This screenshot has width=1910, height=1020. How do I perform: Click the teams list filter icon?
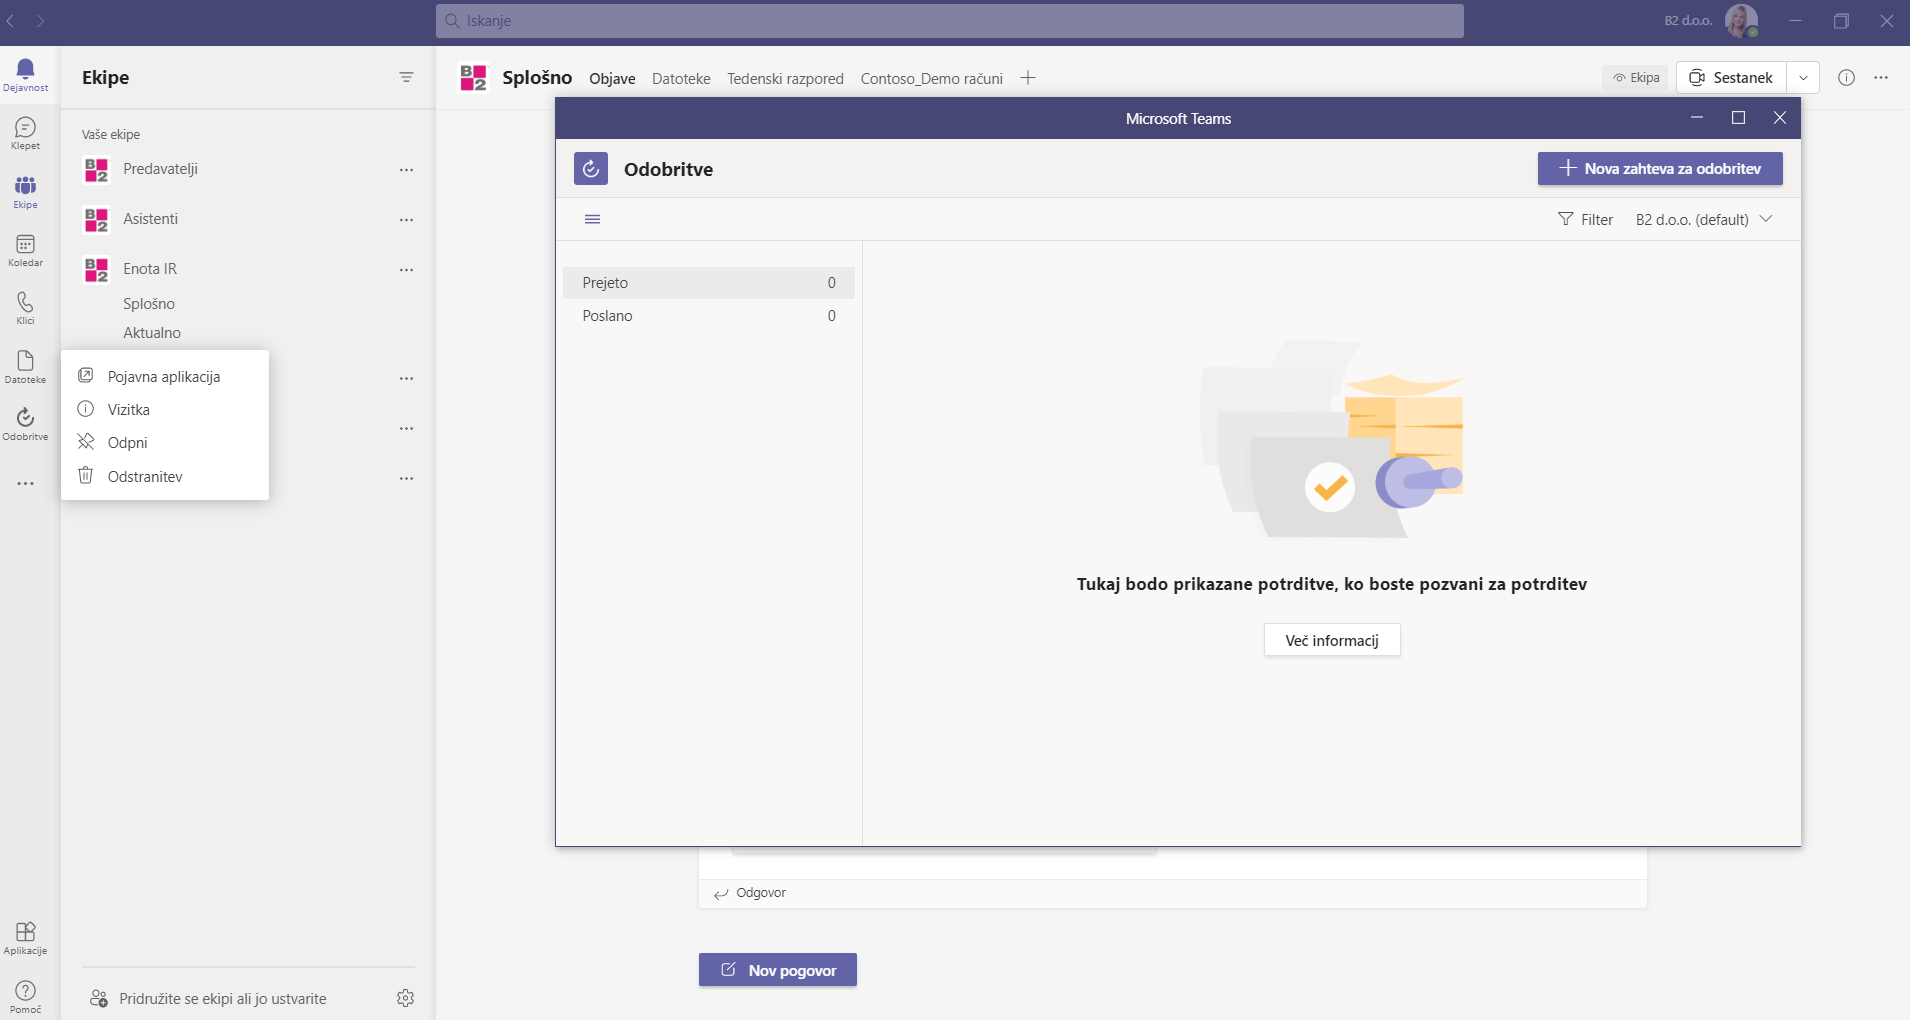pyautogui.click(x=406, y=77)
